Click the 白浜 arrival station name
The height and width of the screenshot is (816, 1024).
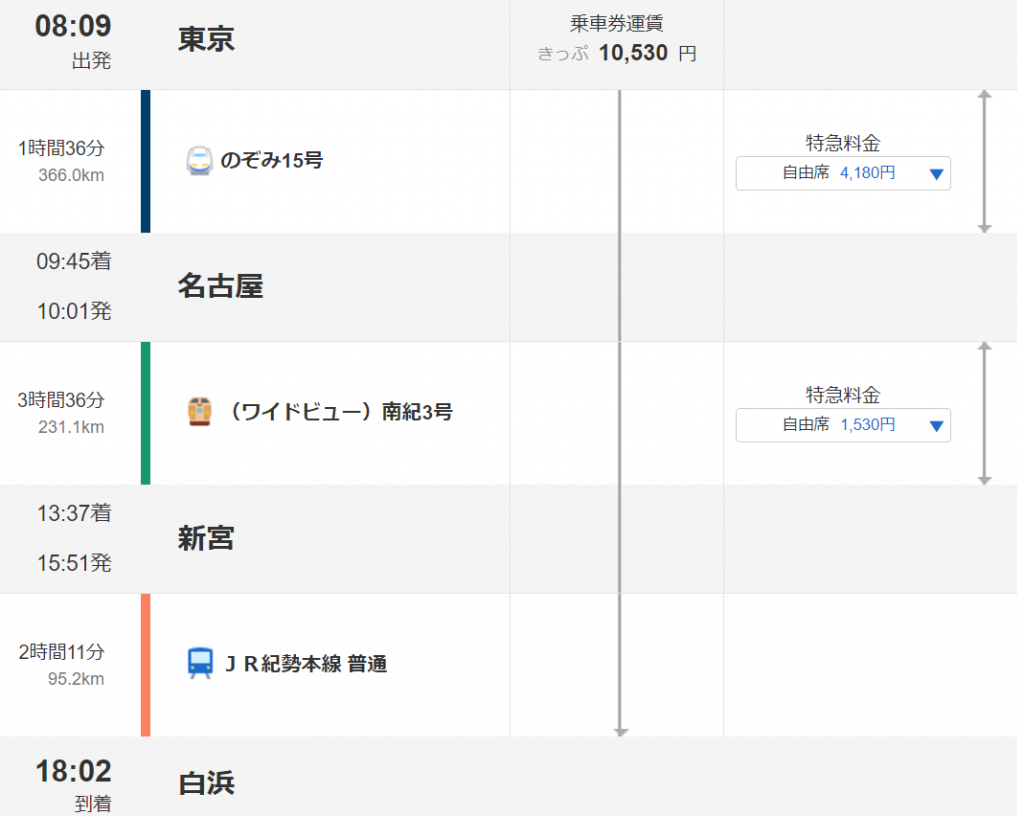tap(206, 783)
